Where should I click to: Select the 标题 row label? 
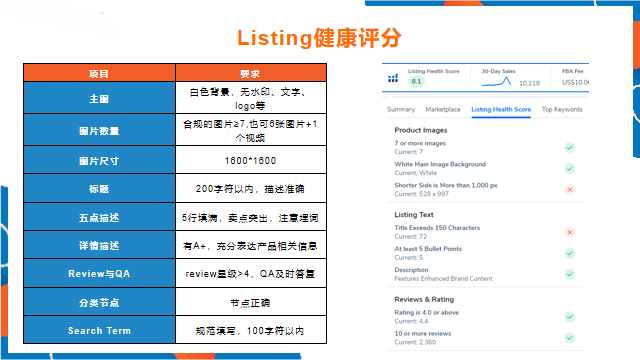pos(99,189)
